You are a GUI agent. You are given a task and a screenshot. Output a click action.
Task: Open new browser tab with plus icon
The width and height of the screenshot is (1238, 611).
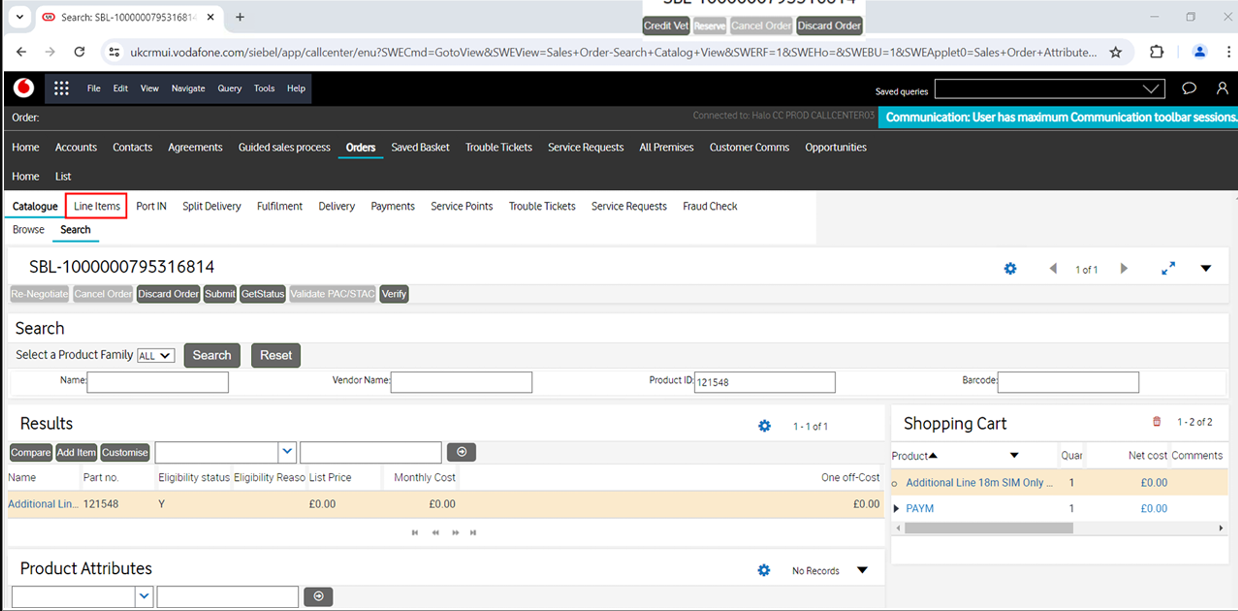tap(240, 17)
